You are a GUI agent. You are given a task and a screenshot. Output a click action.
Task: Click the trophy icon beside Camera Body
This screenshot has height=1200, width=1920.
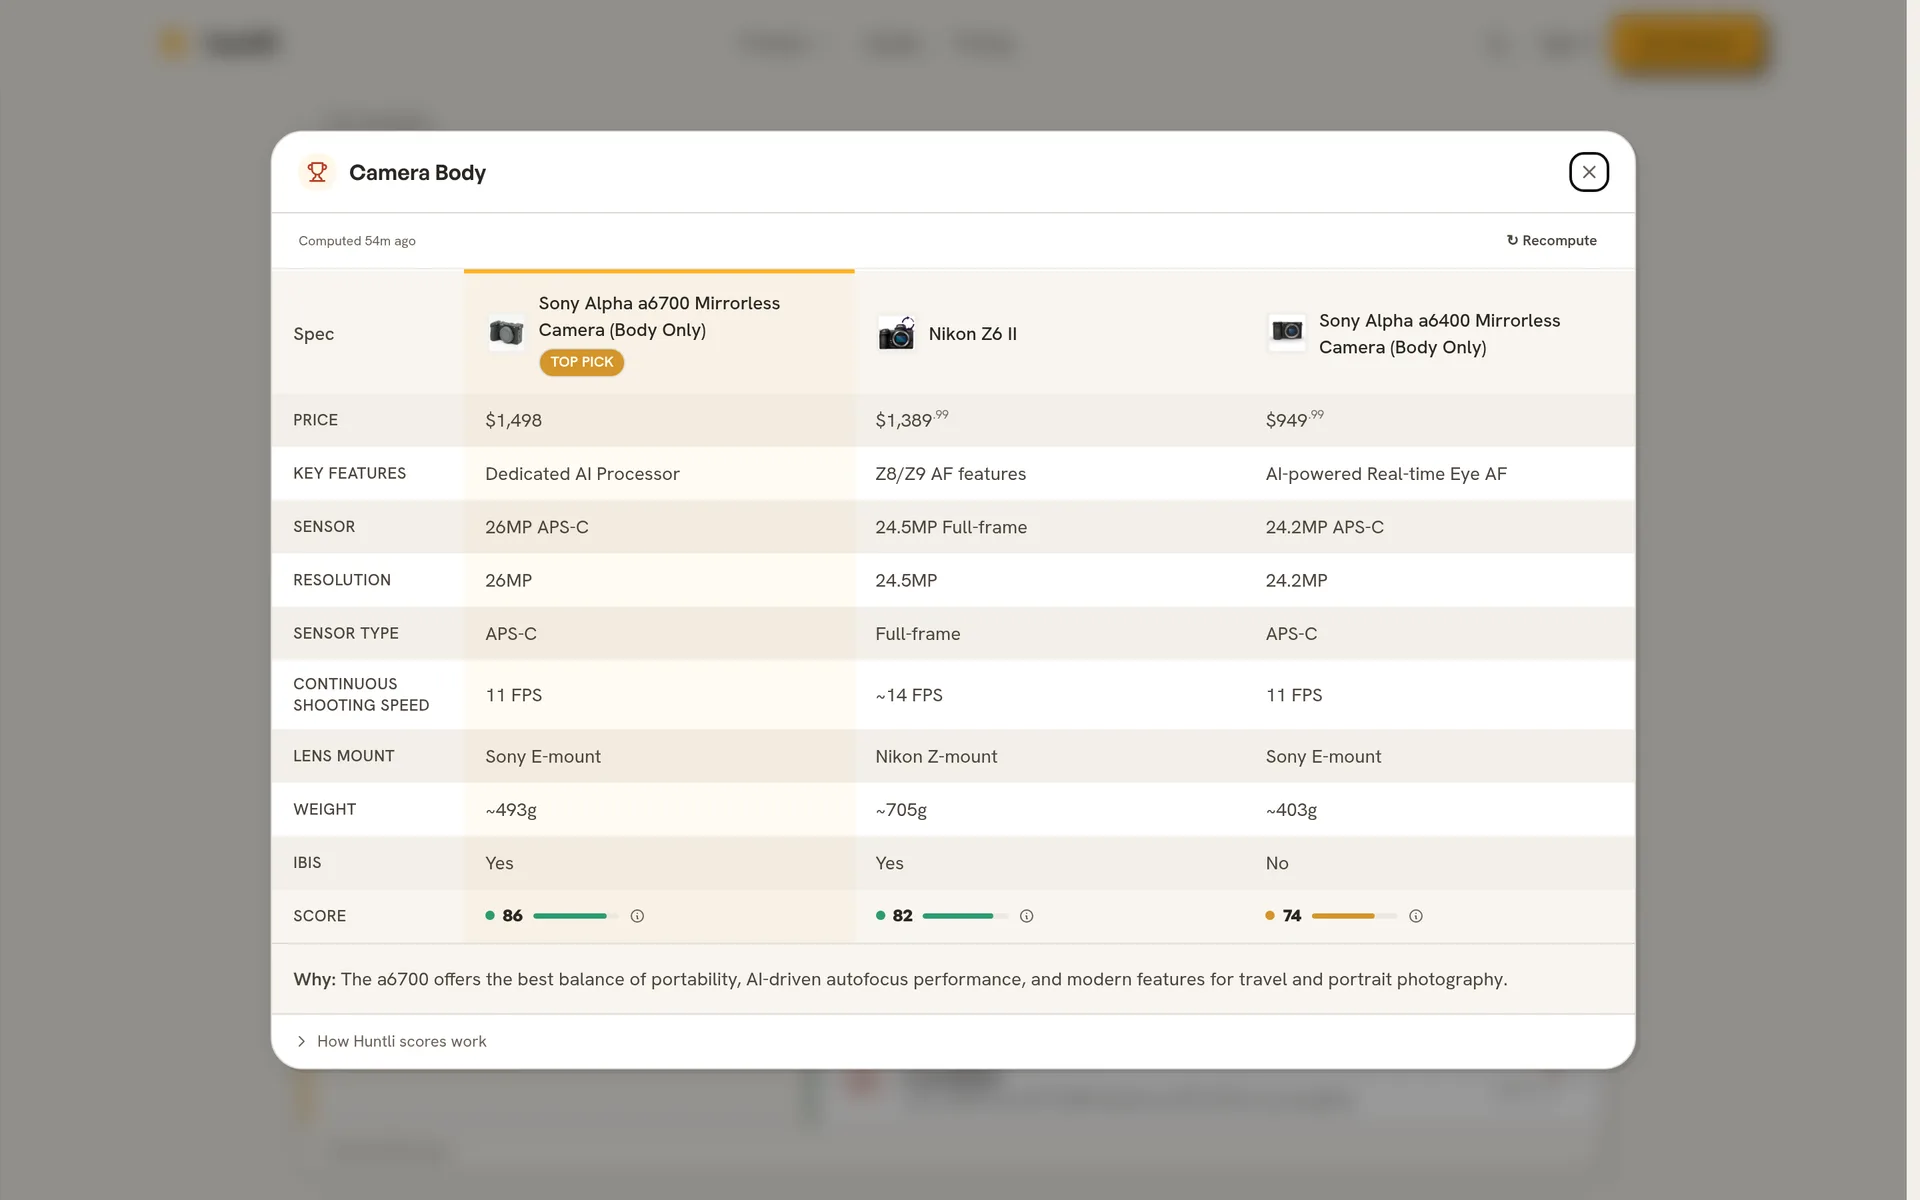(x=317, y=172)
